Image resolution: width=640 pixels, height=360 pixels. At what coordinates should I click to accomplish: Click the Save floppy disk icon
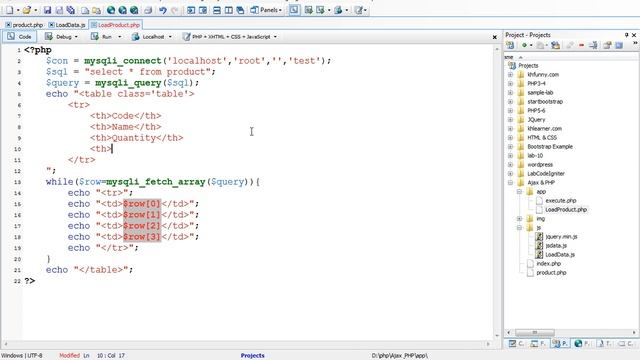click(x=47, y=10)
